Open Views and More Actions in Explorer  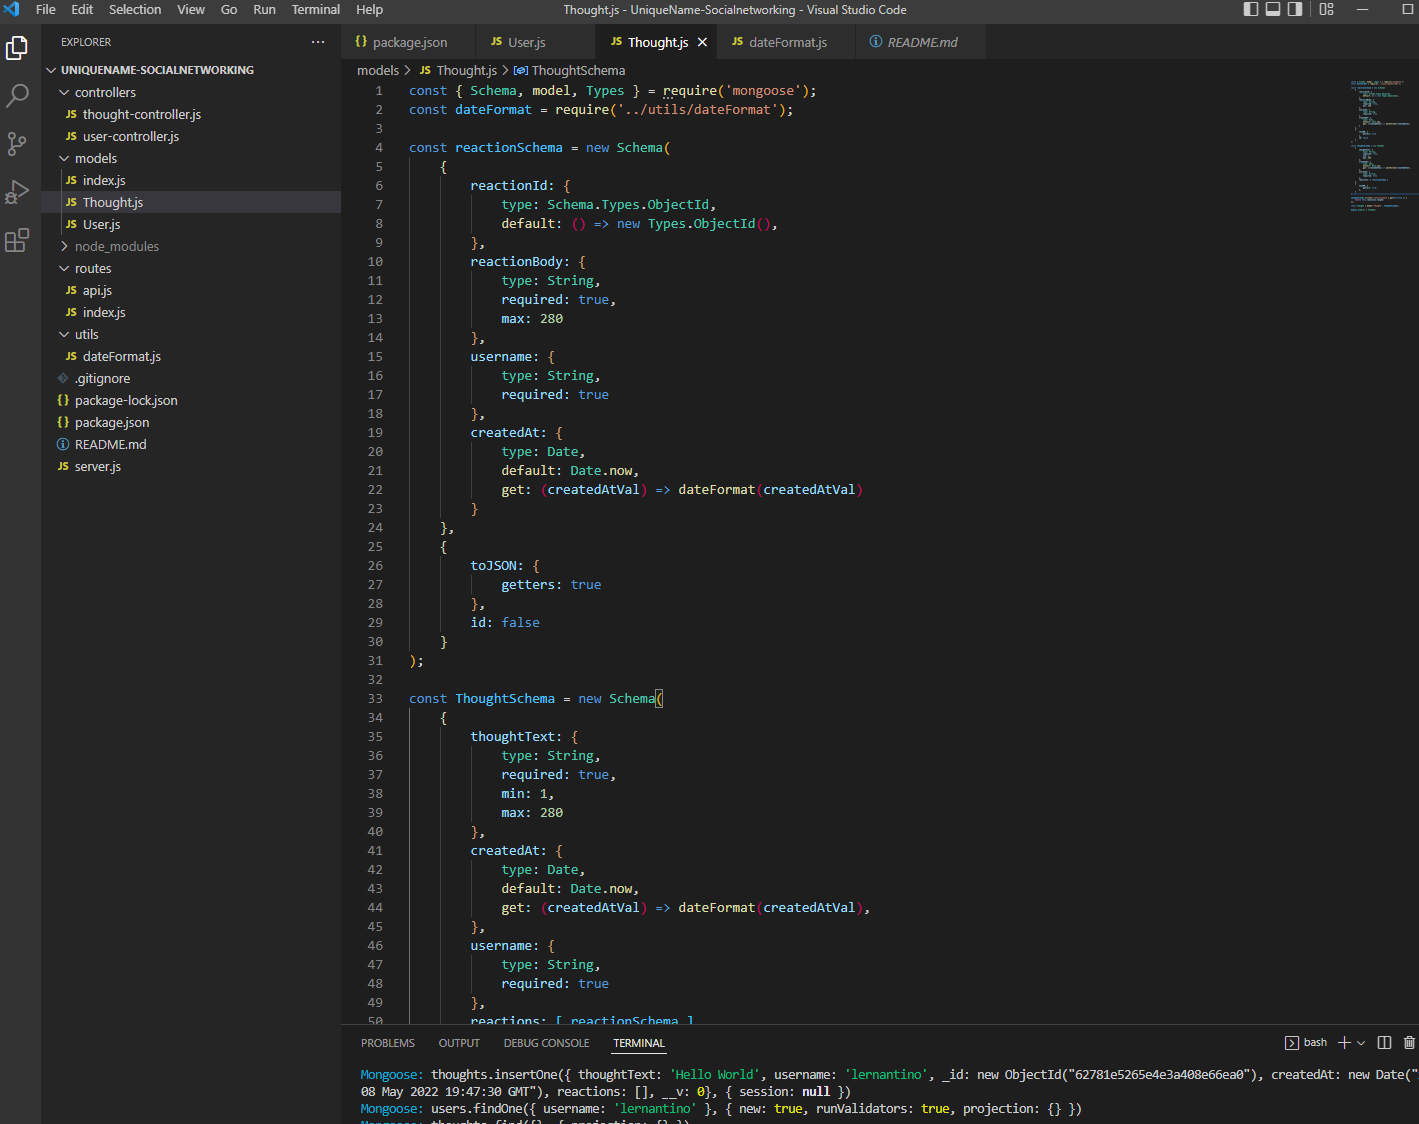point(318,42)
